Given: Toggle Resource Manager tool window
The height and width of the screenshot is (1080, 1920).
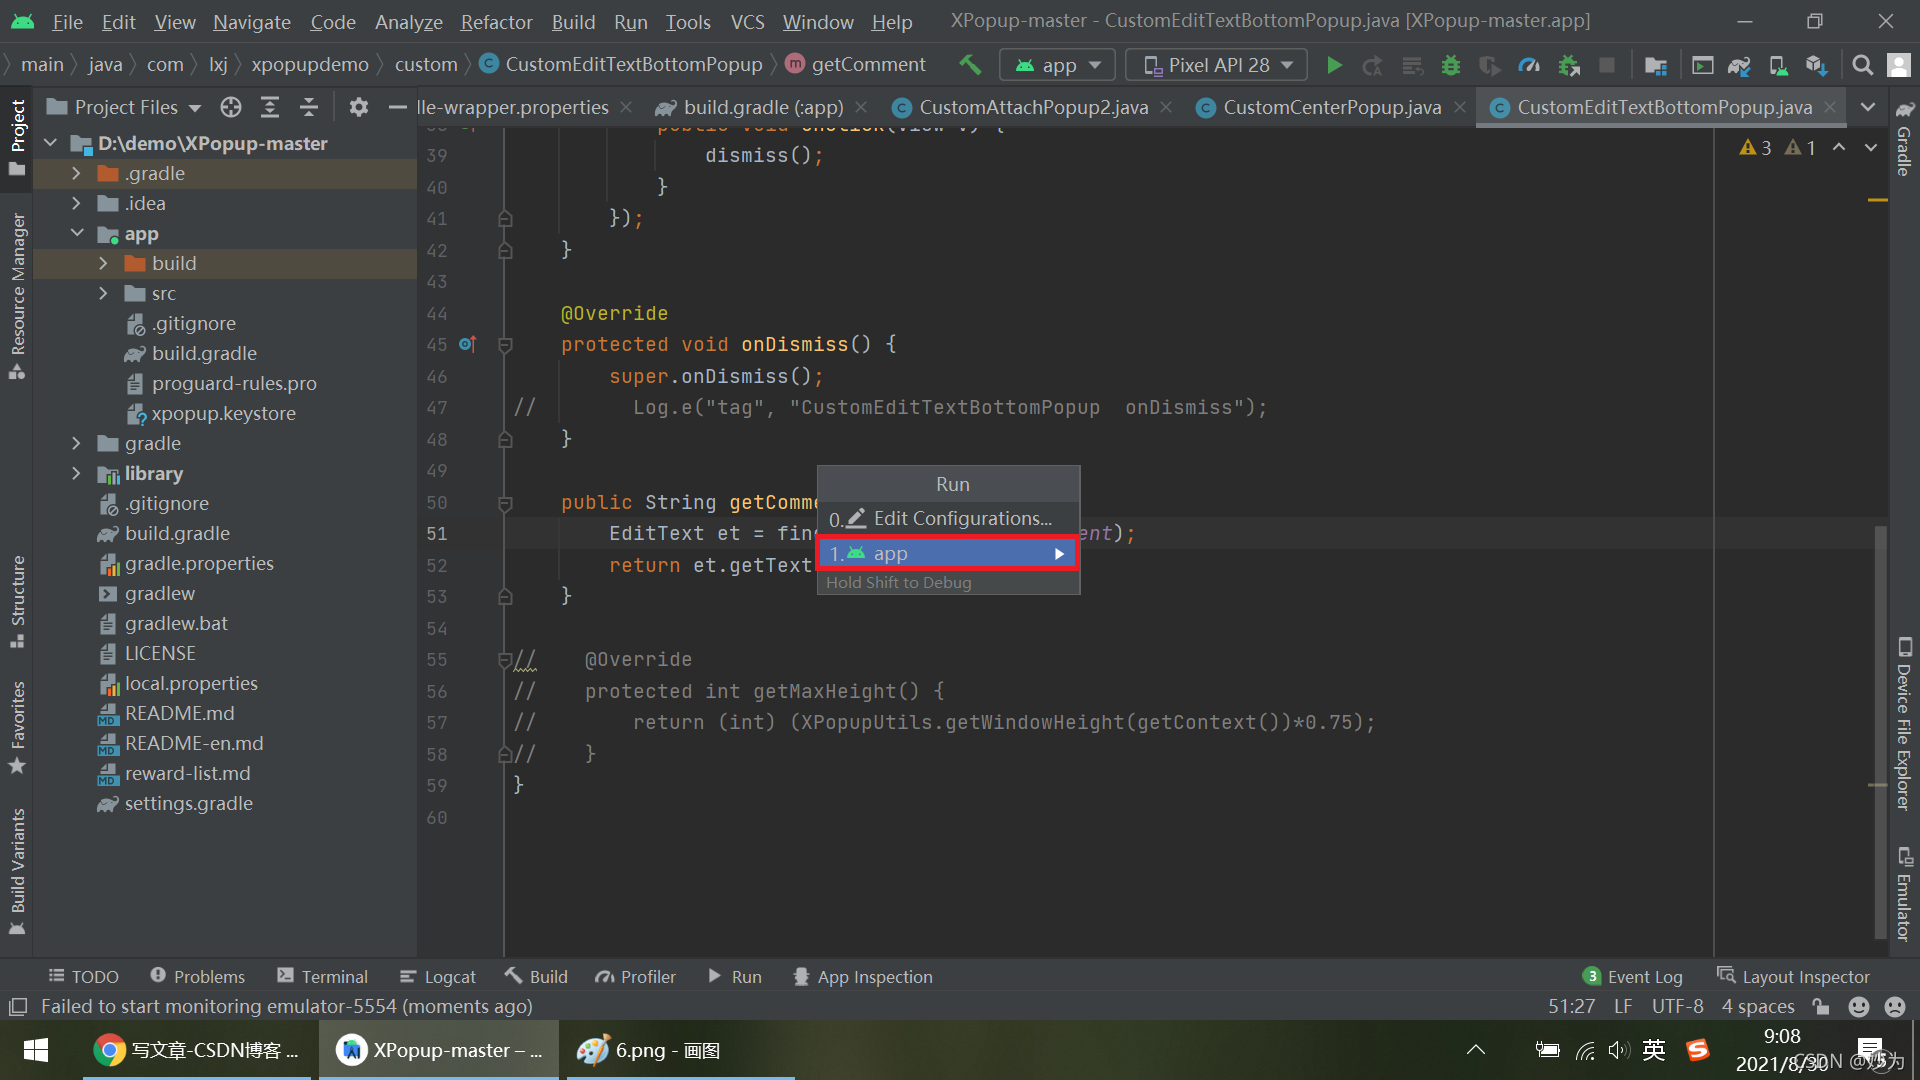Looking at the screenshot, I should [17, 295].
